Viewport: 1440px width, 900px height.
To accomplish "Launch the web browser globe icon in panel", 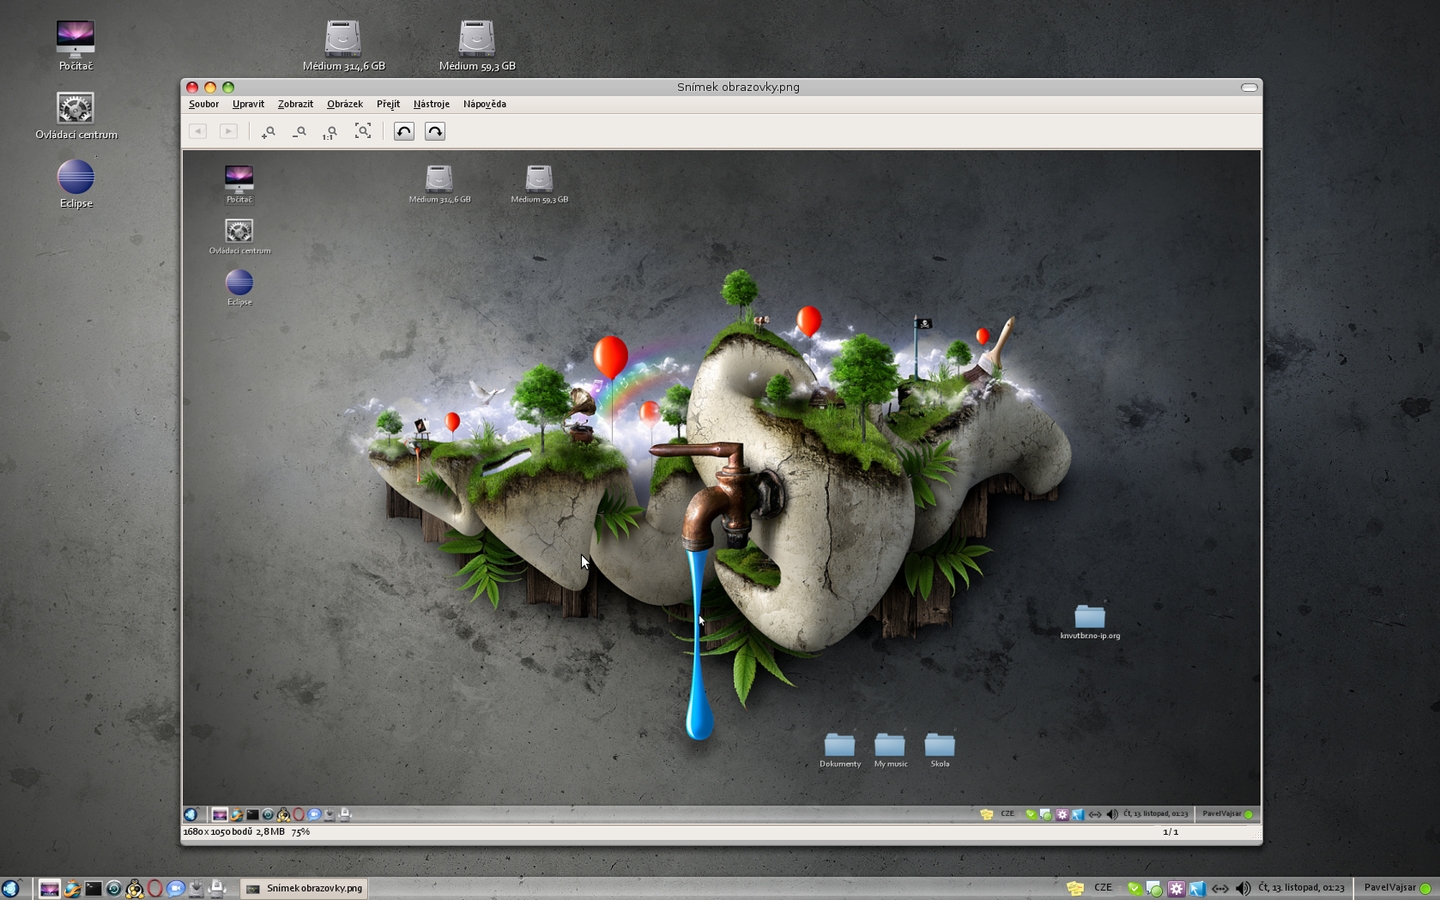I will (72, 888).
